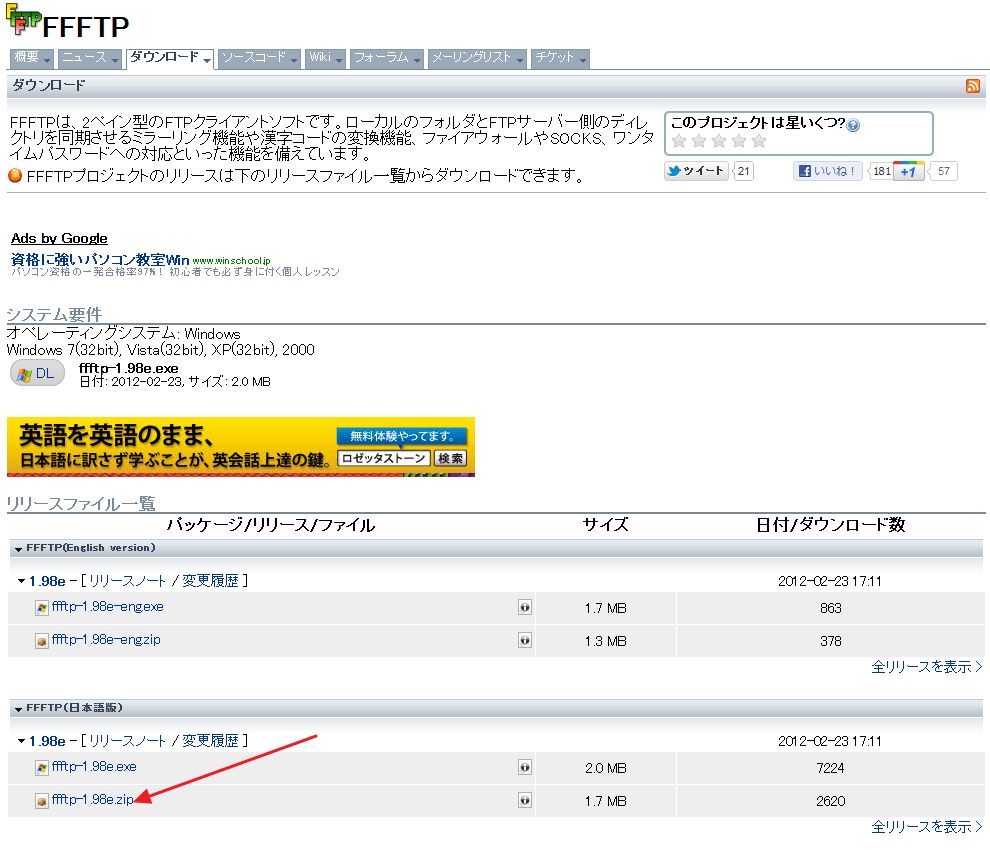The image size is (990, 850).
Task: Click the Google +1 button
Action: click(x=908, y=171)
